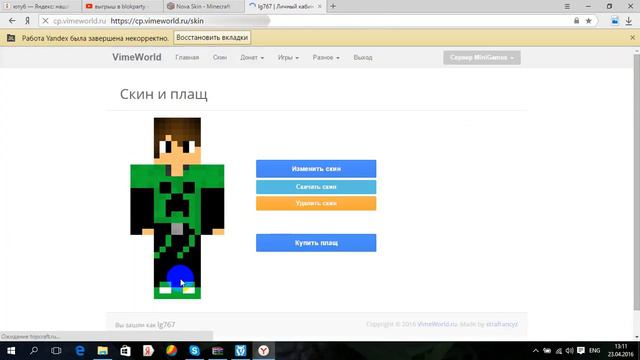Click the VimeWorld brand logo link
This screenshot has height=360, width=640.
pyautogui.click(x=137, y=57)
